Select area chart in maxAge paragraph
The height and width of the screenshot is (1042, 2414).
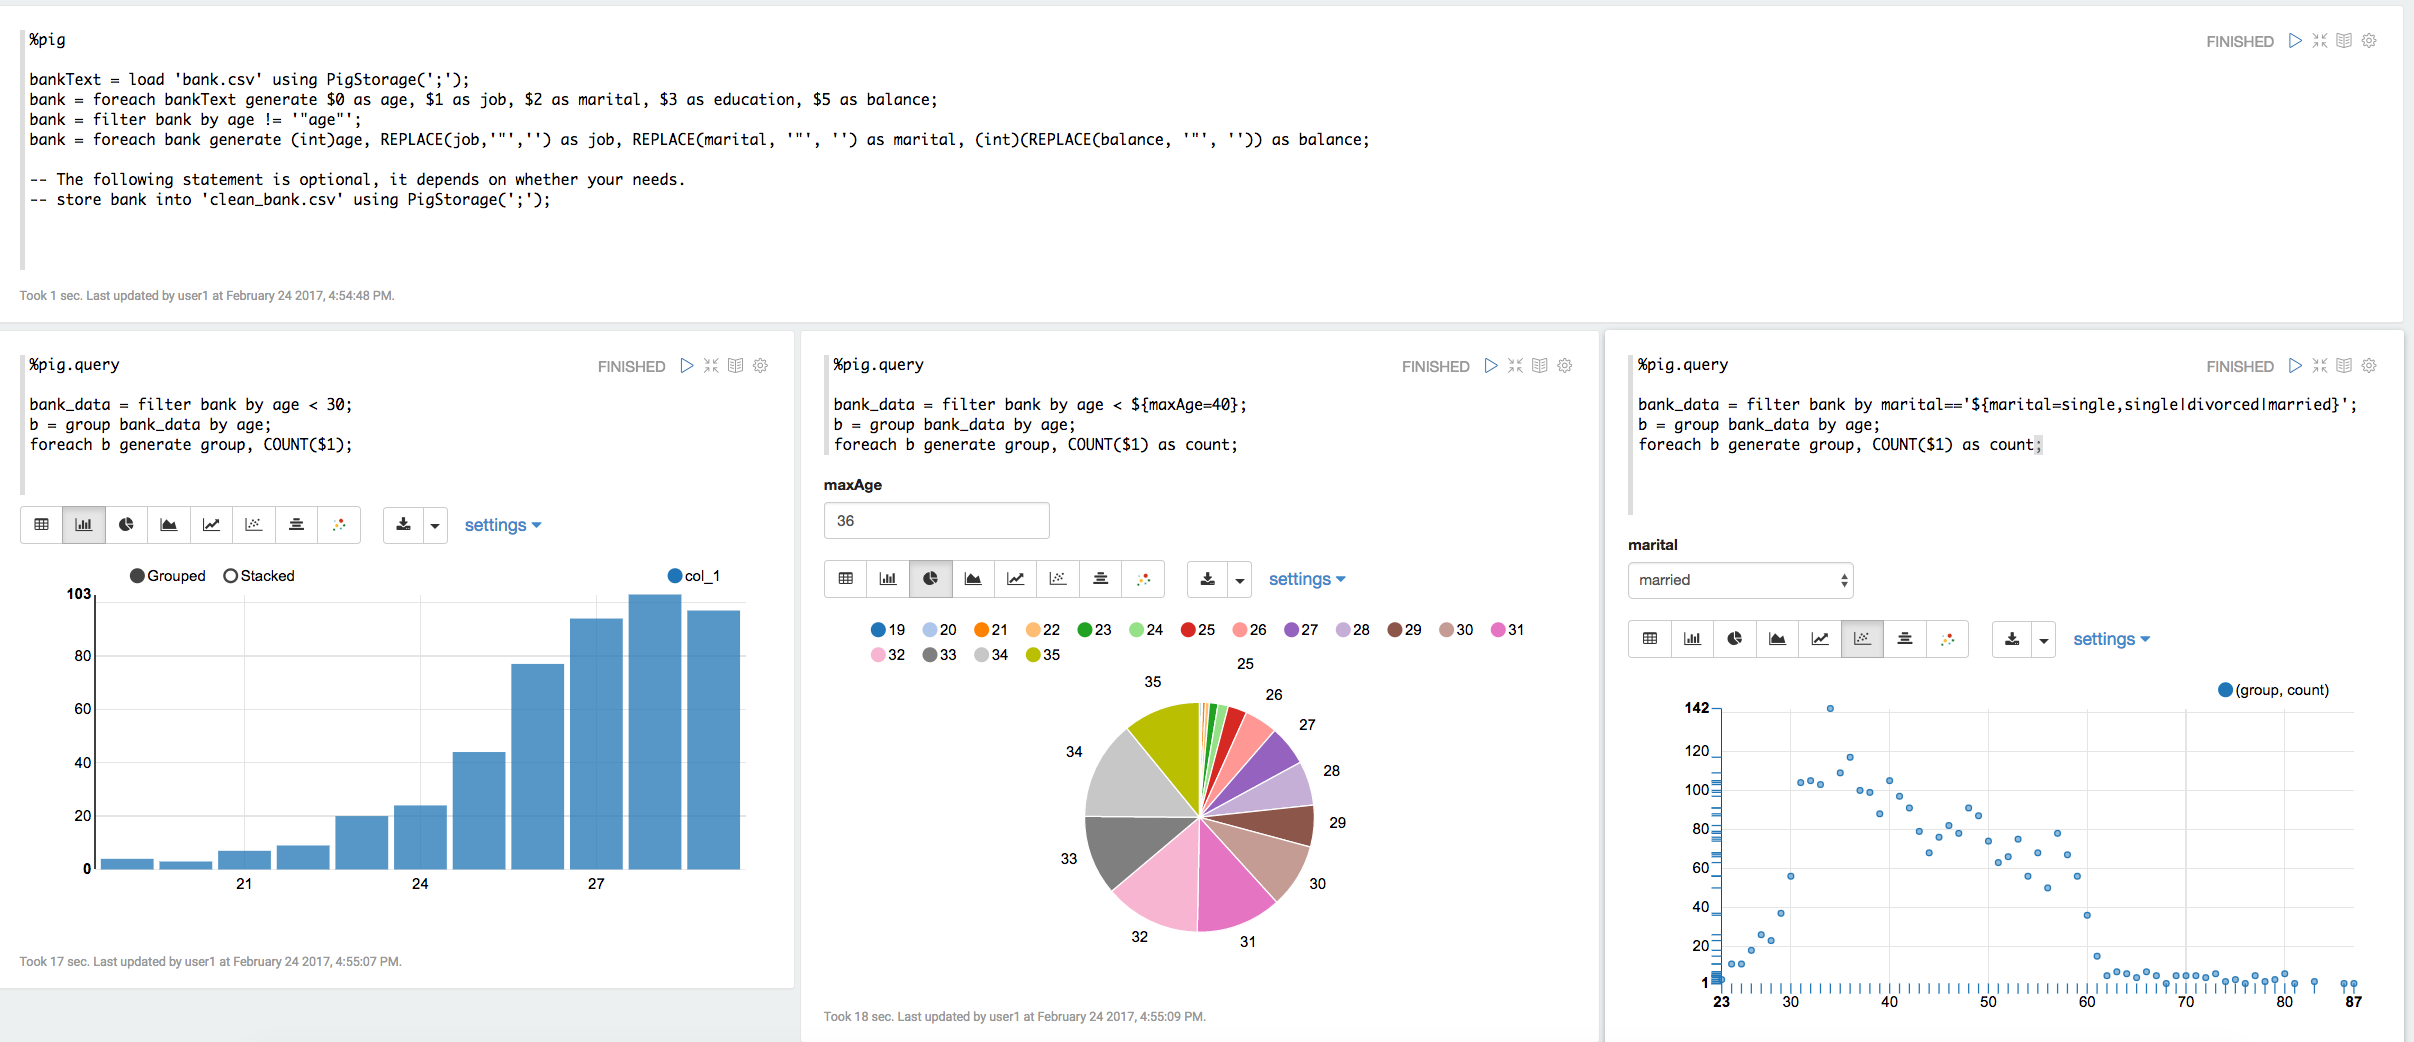pos(972,579)
